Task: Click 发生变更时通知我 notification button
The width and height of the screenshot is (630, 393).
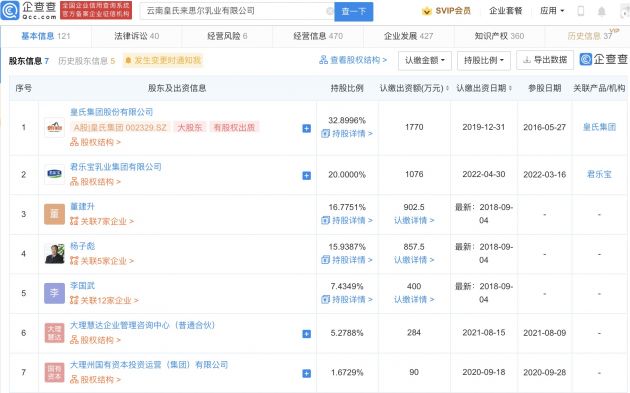Action: coord(163,60)
